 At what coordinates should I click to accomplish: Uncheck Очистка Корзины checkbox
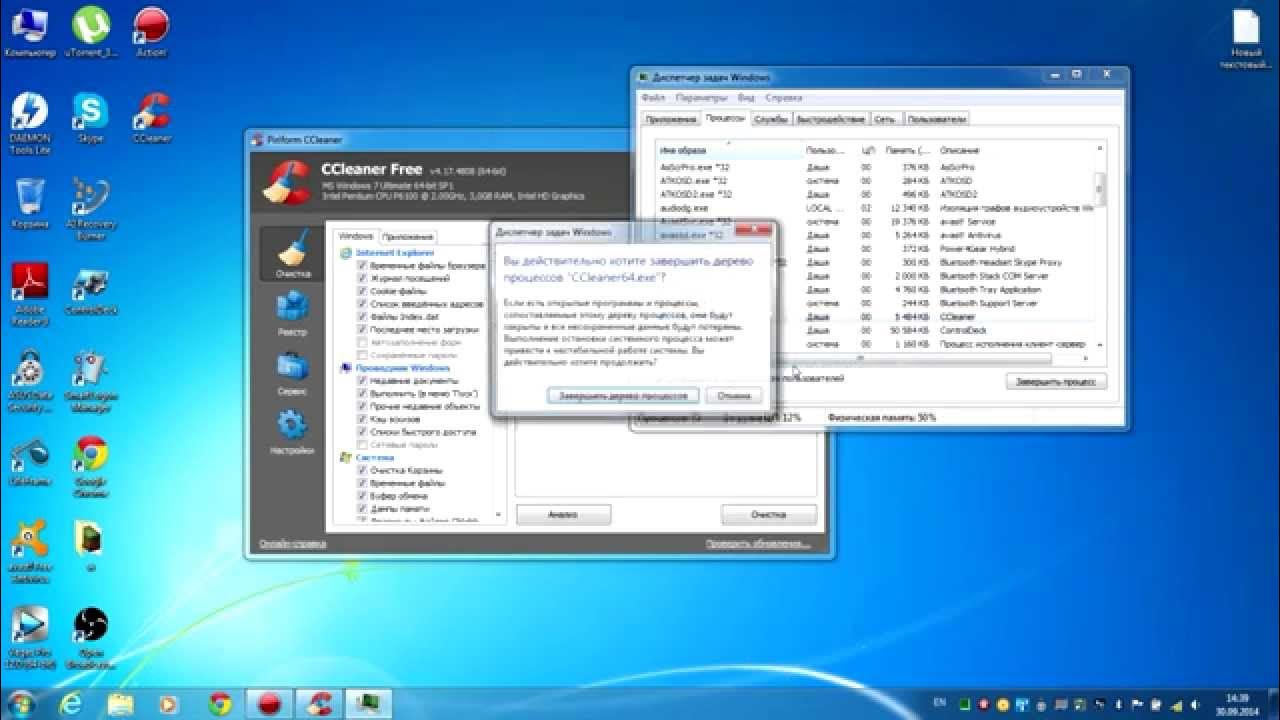tap(362, 470)
